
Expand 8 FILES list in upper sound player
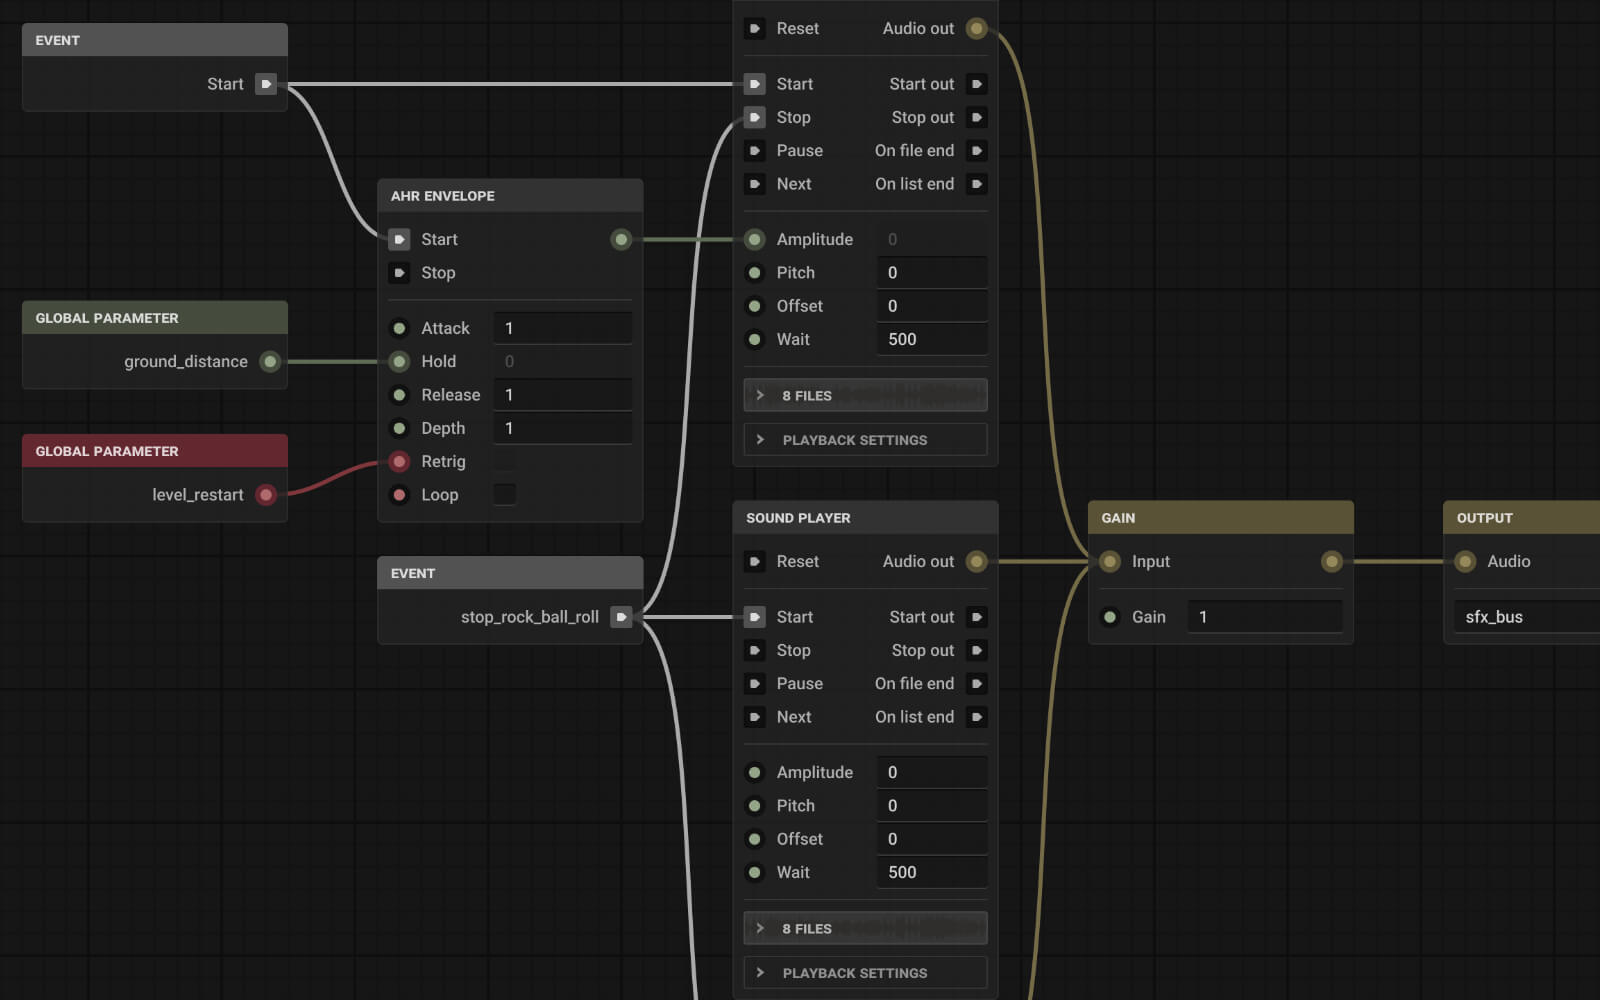pos(864,395)
